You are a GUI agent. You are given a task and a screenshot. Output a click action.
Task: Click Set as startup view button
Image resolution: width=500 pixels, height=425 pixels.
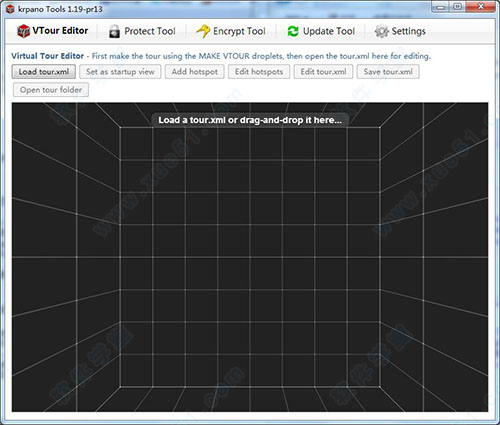click(x=120, y=72)
